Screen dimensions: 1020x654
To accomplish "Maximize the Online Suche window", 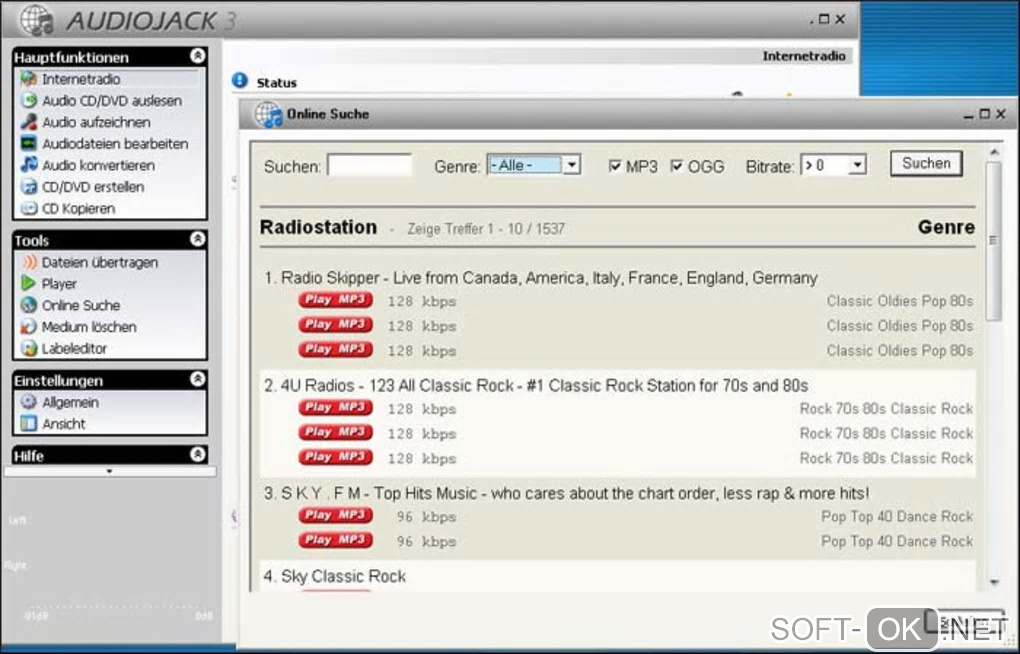I will pos(985,114).
